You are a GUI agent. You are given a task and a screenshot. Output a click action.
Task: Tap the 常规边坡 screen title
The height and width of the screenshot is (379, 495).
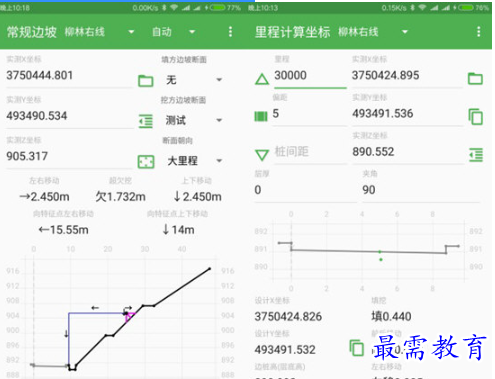click(32, 32)
